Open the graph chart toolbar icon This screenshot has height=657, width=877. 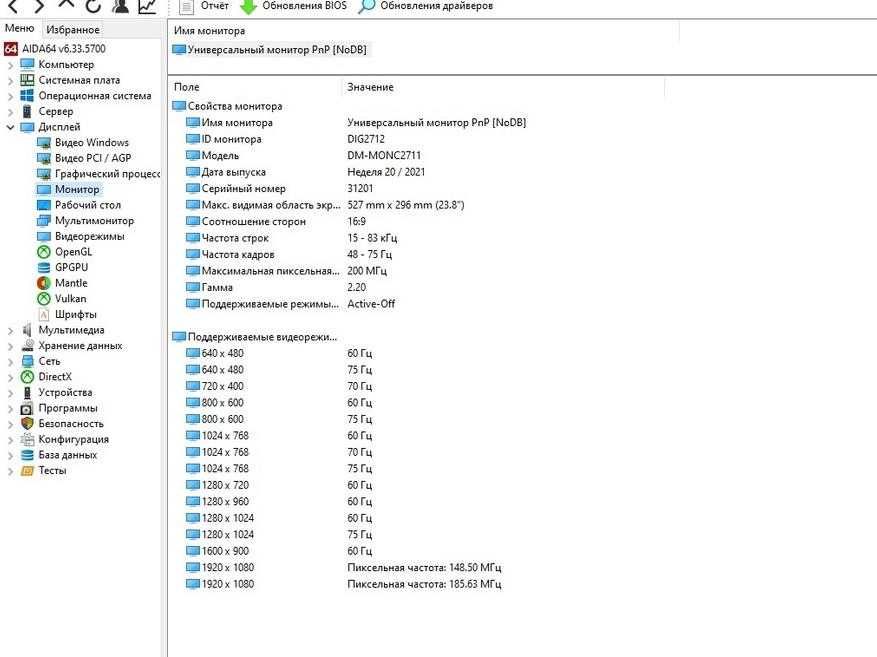(x=147, y=6)
